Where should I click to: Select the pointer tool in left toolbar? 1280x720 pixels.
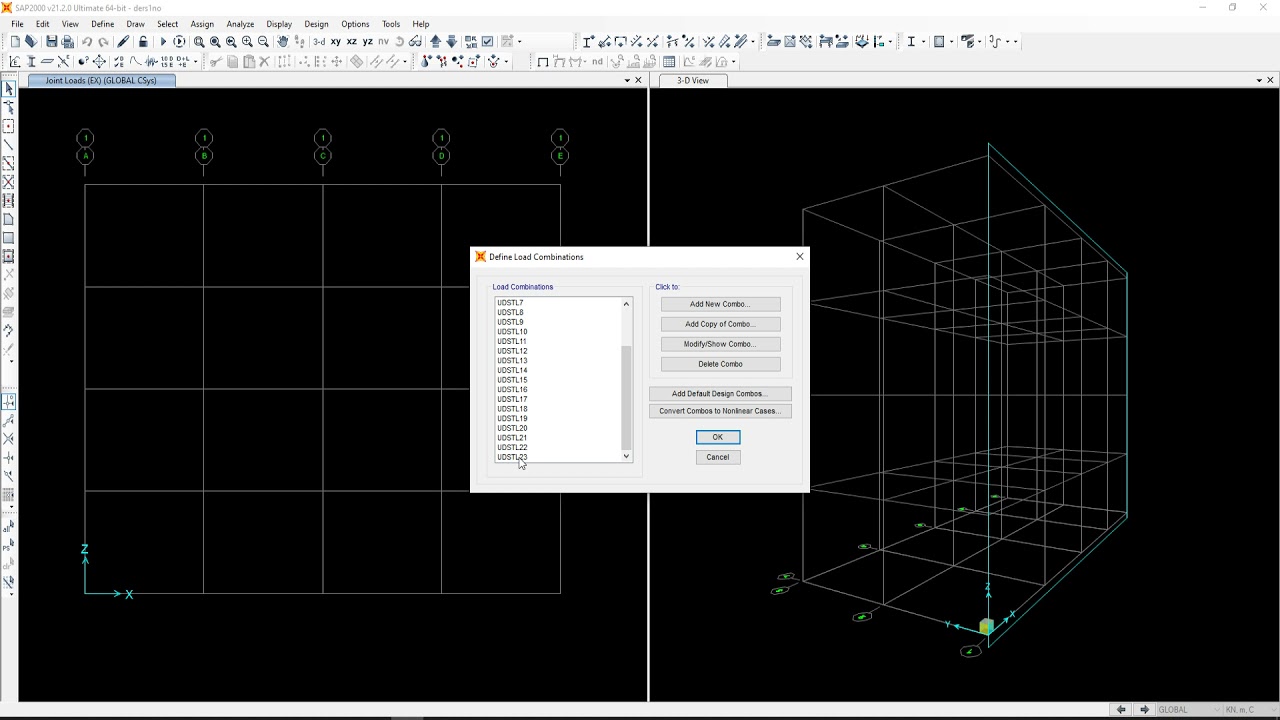click(x=9, y=89)
